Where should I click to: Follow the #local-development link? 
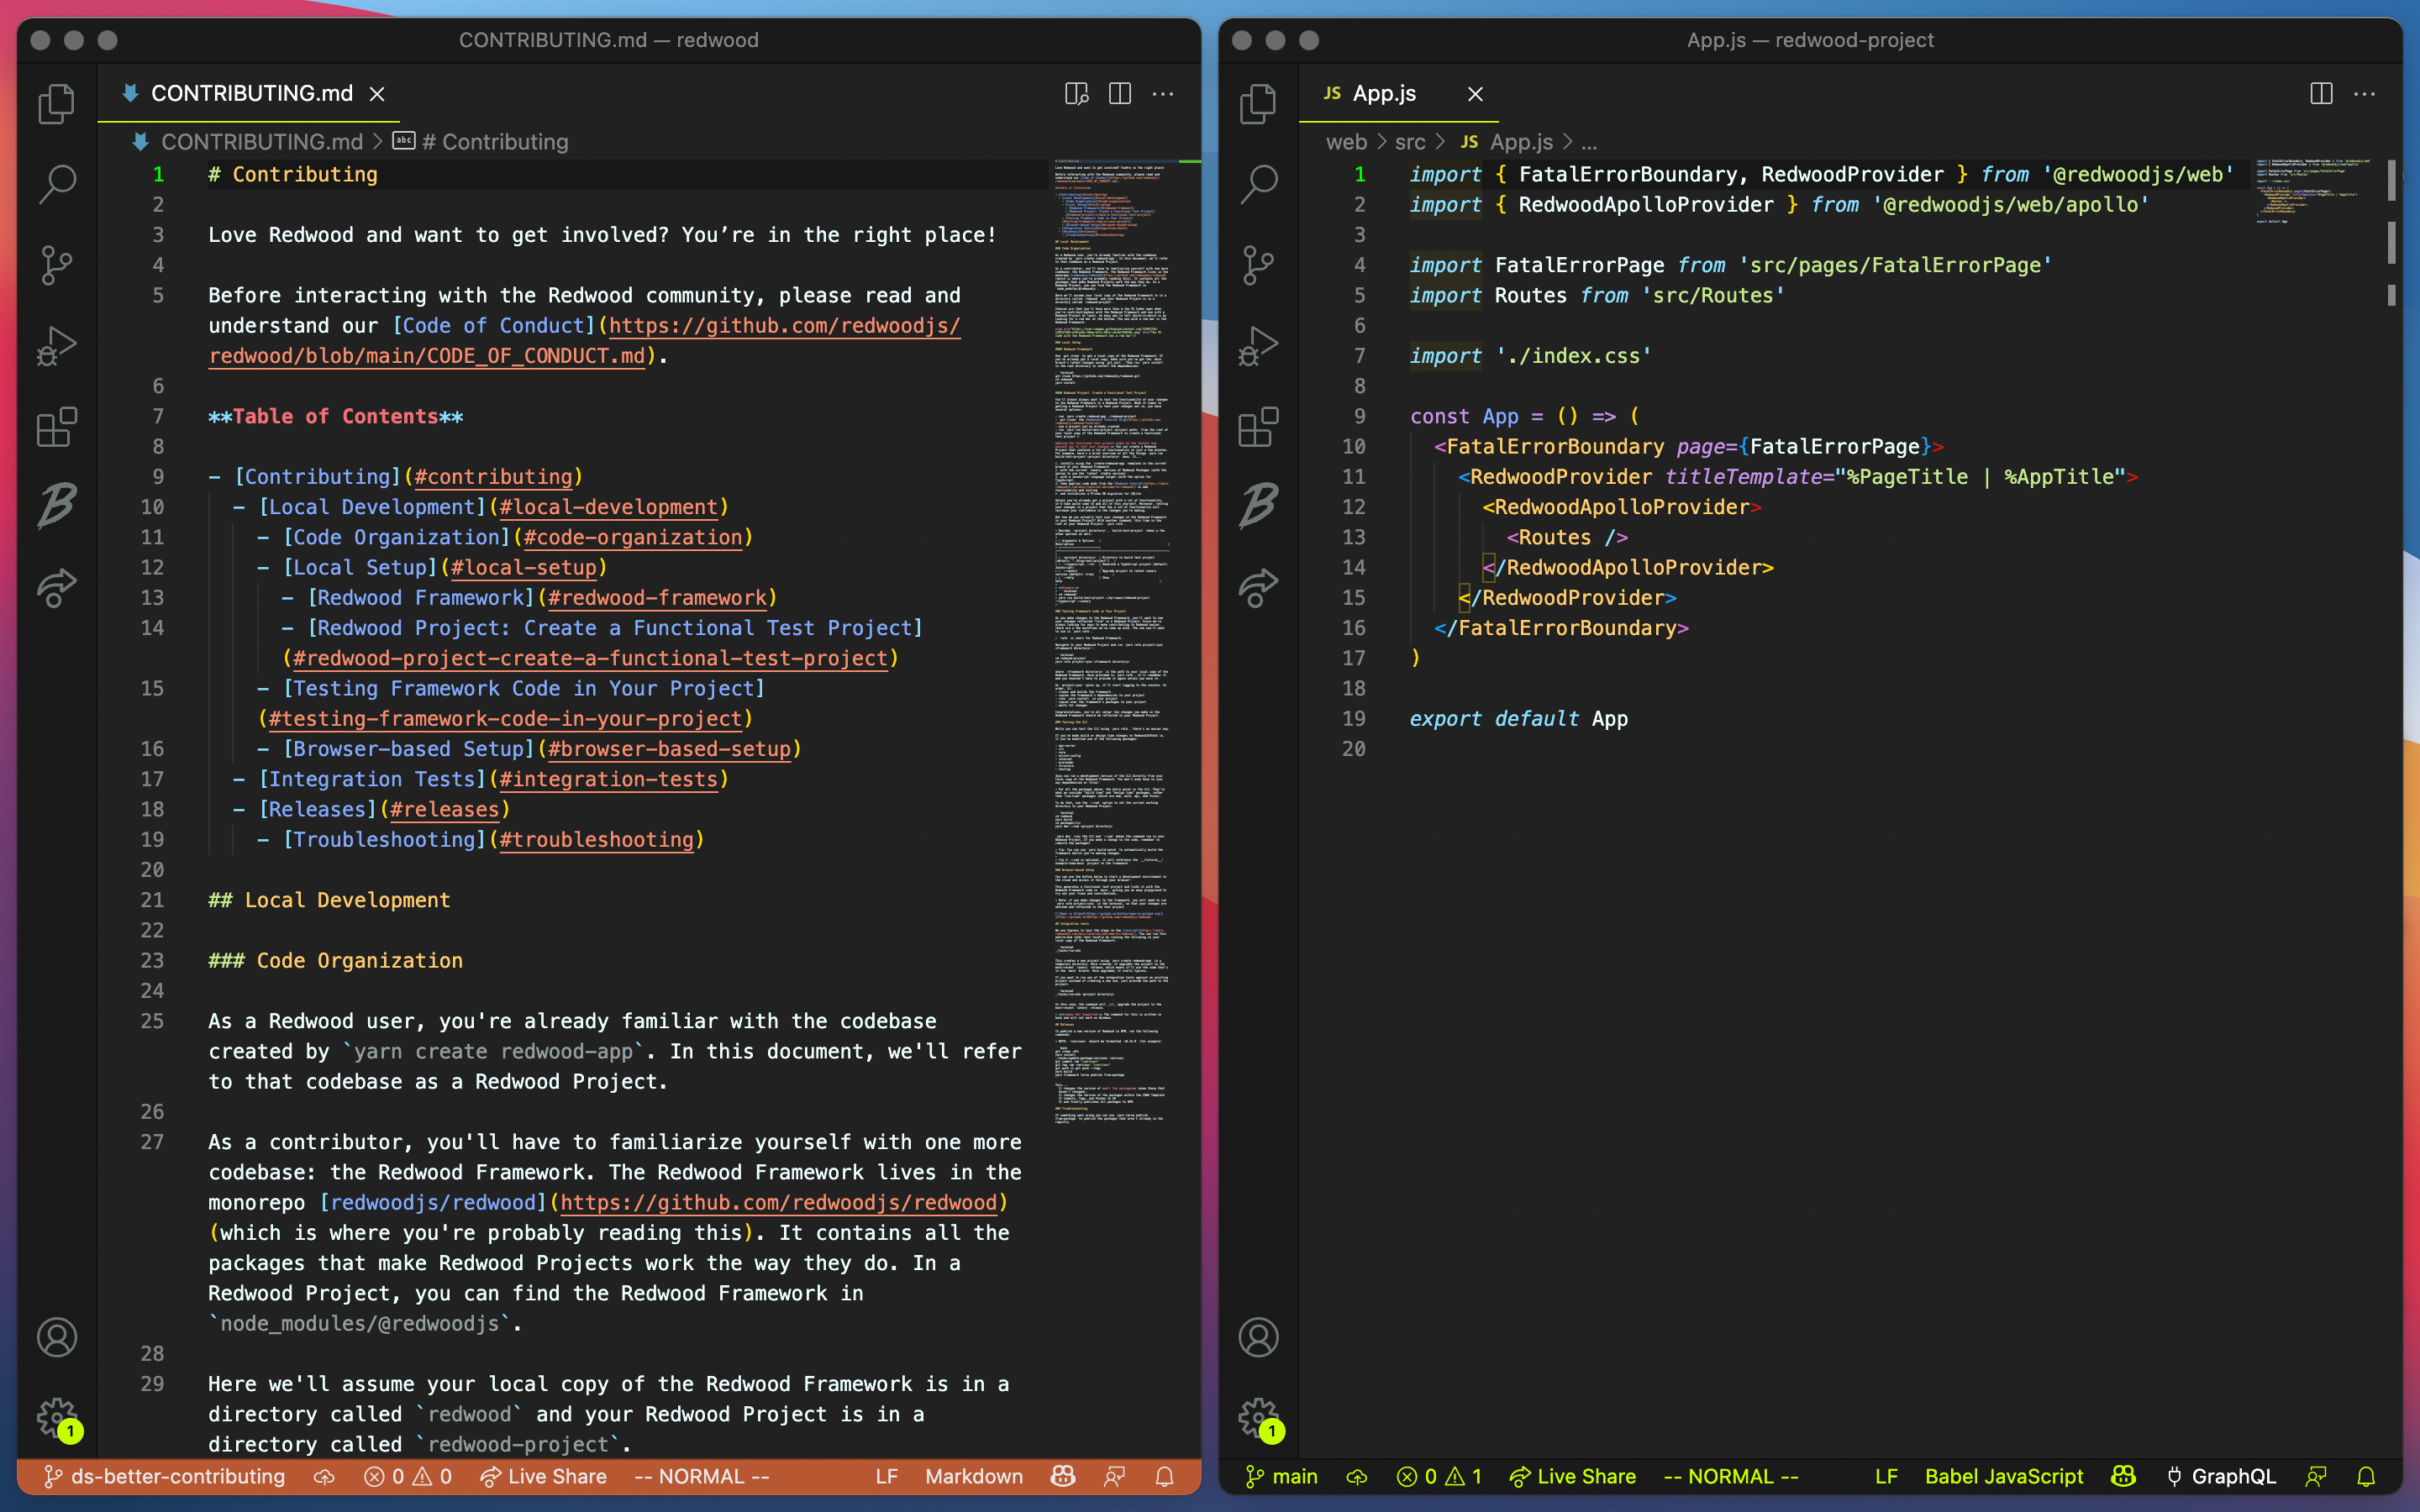608,507
